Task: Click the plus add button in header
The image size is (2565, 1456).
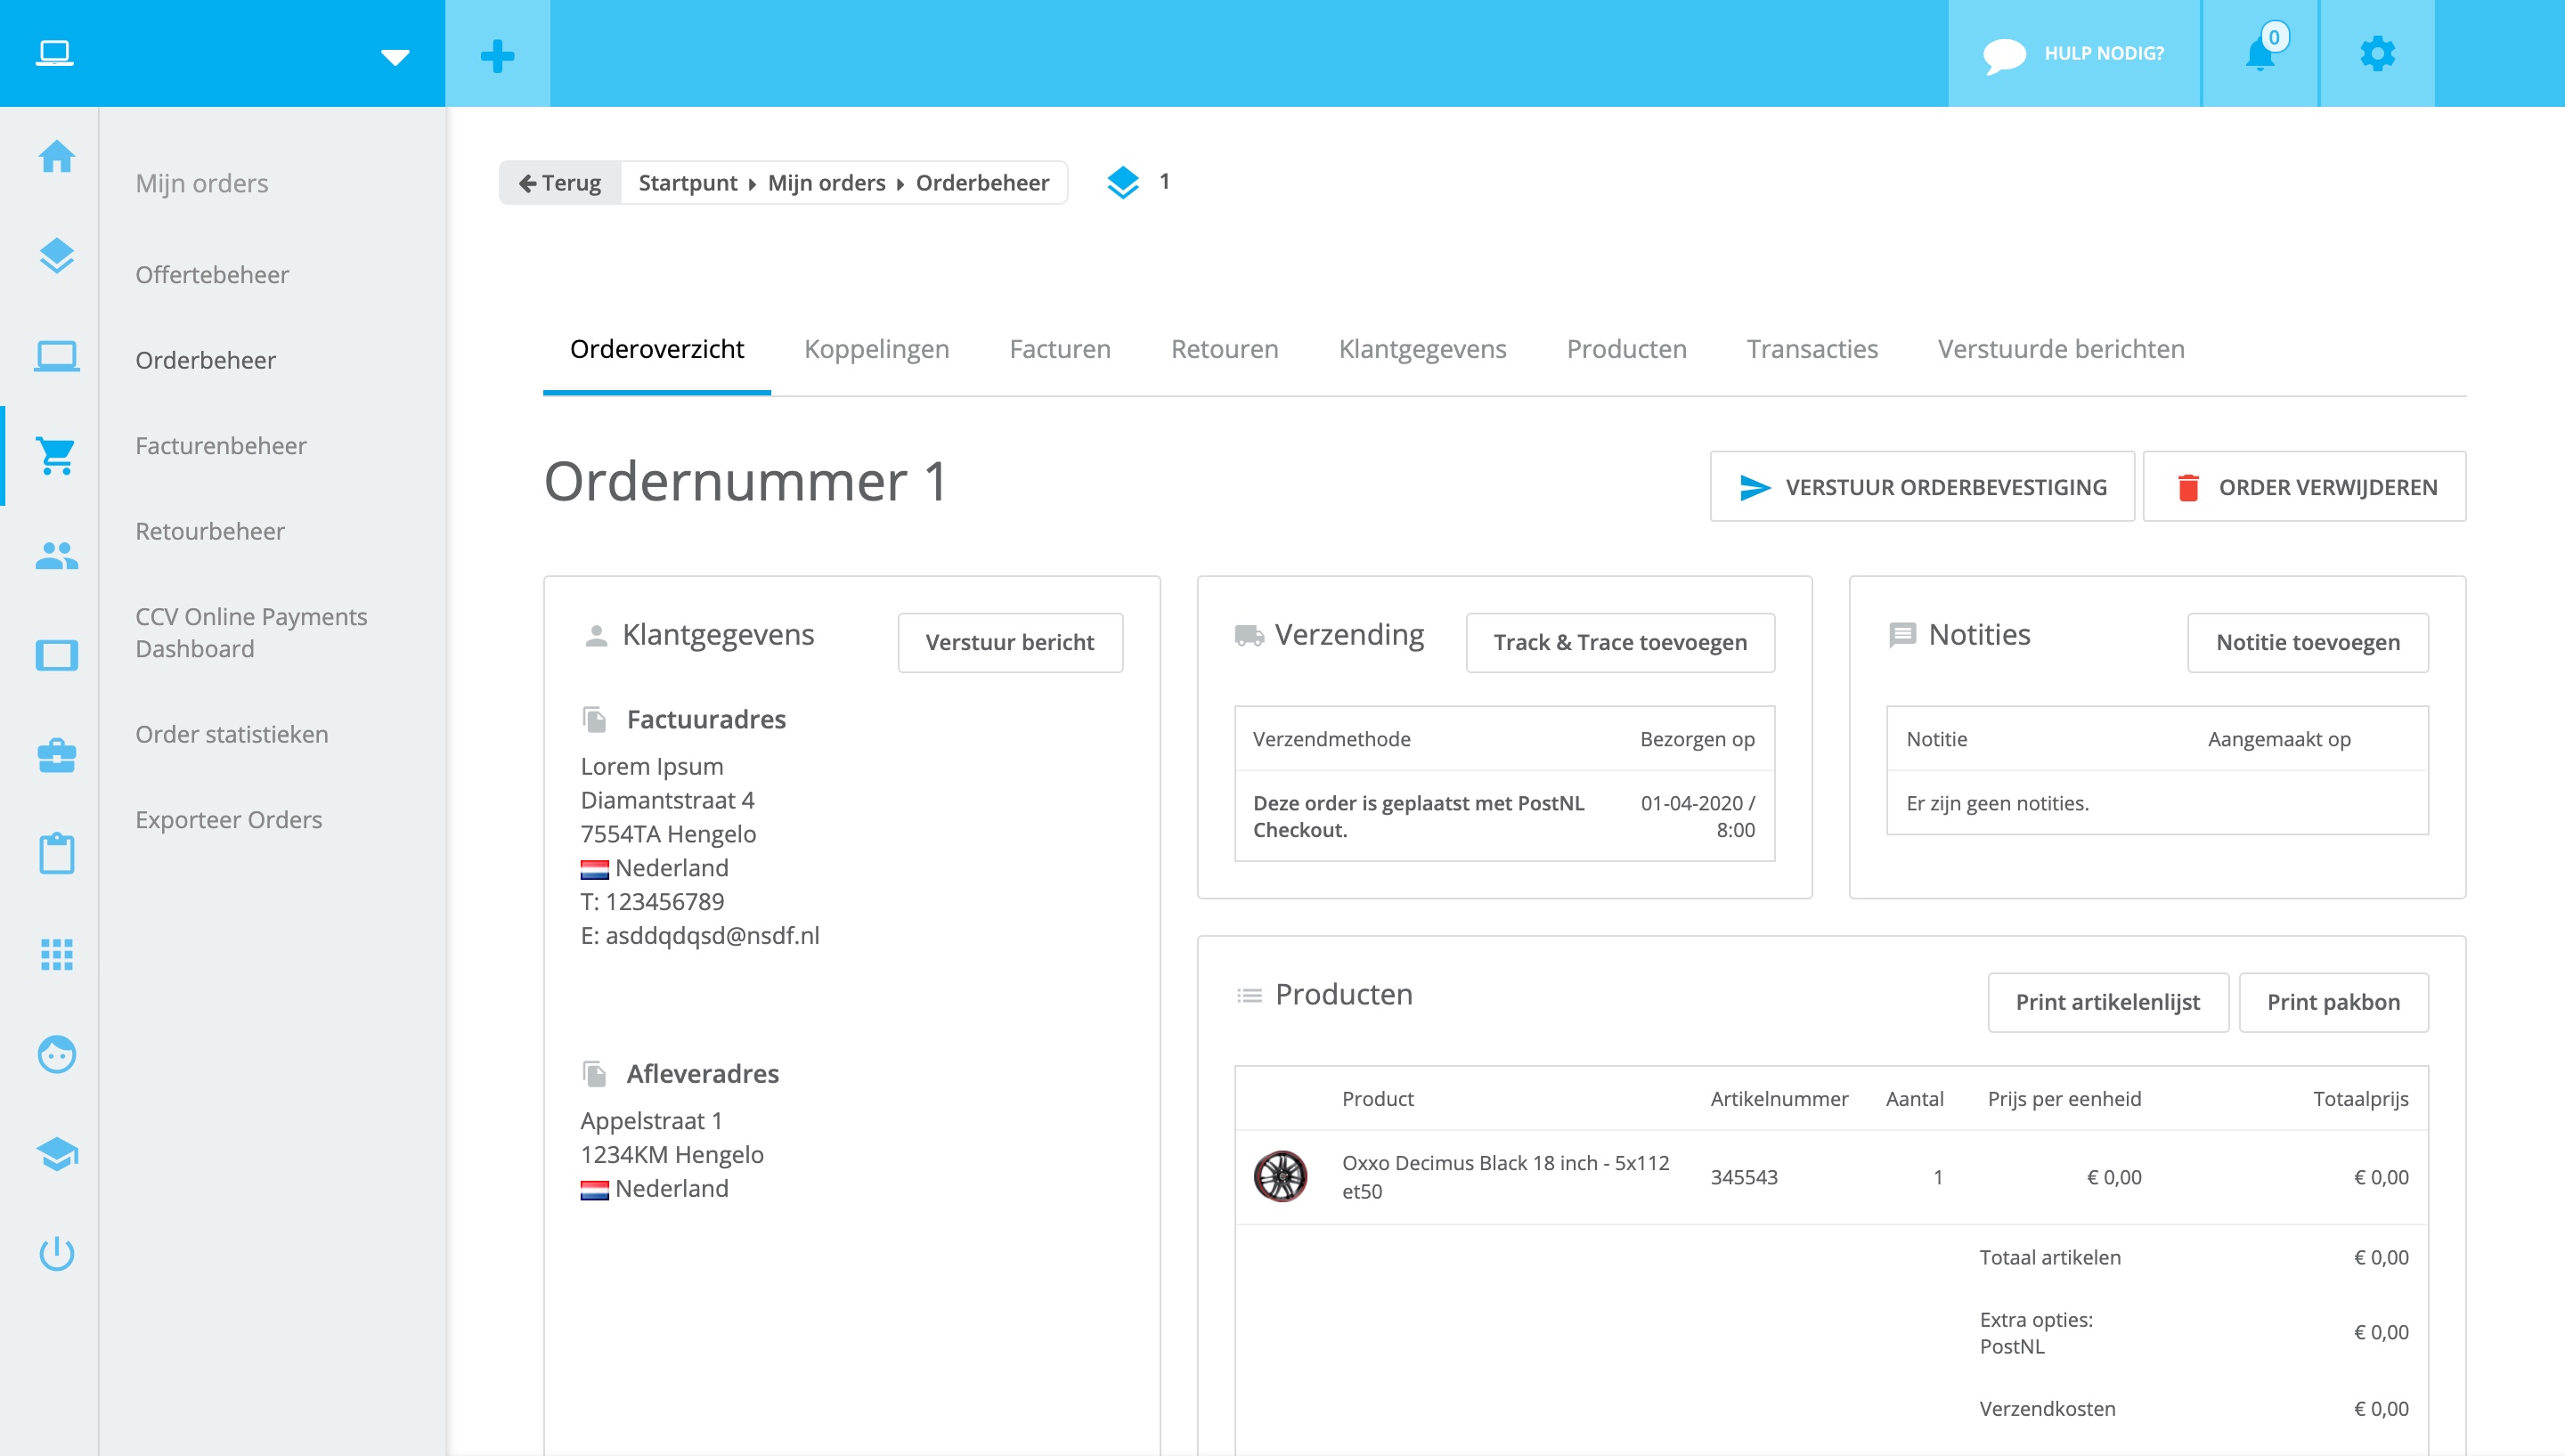Action: (497, 55)
